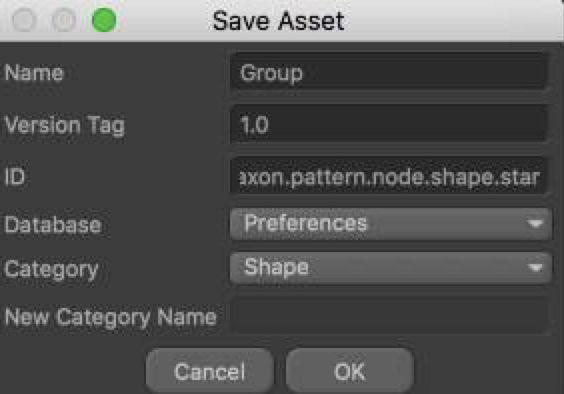
Task: Click the Version Tag label
Action: [64, 126]
